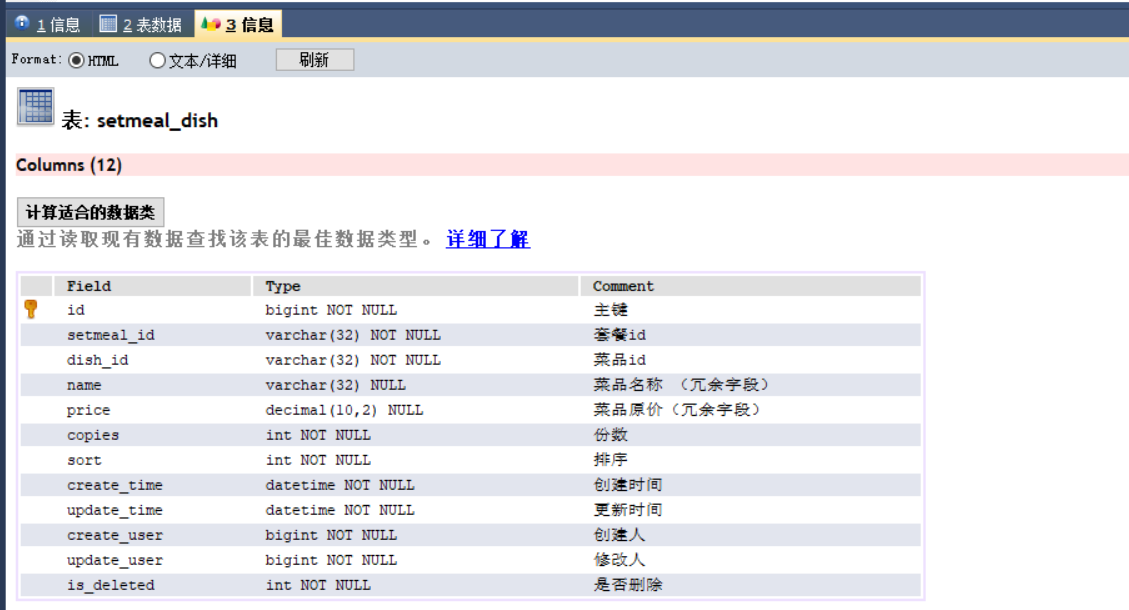Select the create_user field cell
This screenshot has height=610, width=1129.
(153, 535)
